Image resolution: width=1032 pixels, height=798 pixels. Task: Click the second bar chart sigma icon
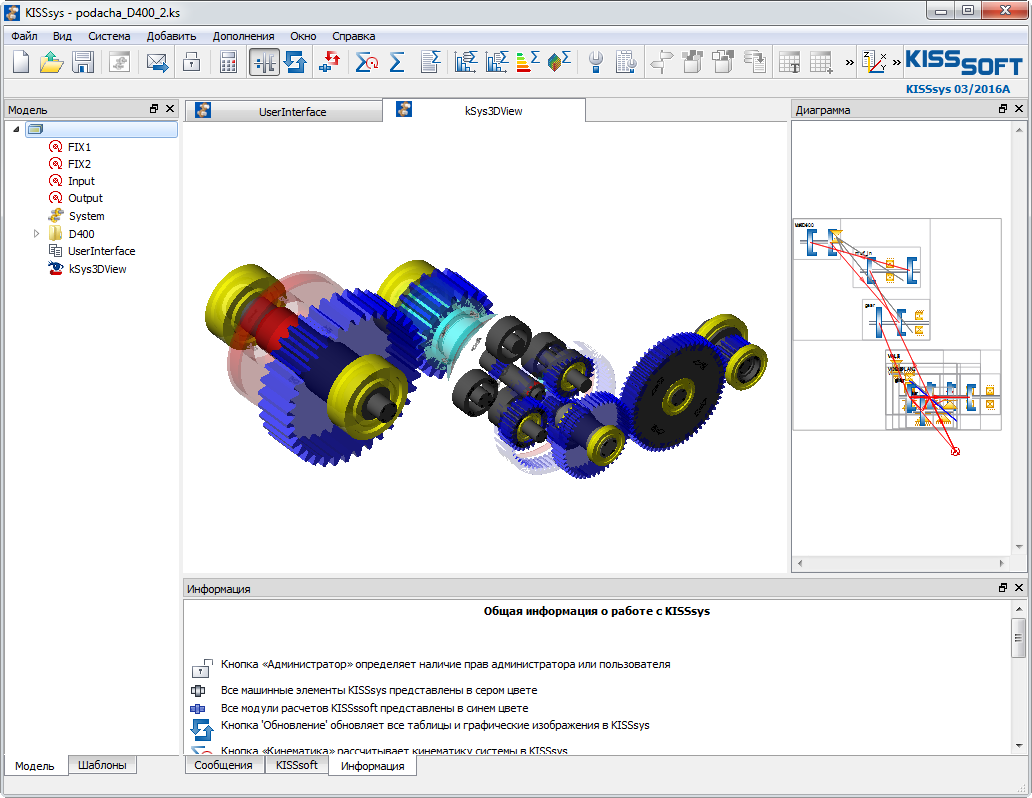point(497,63)
